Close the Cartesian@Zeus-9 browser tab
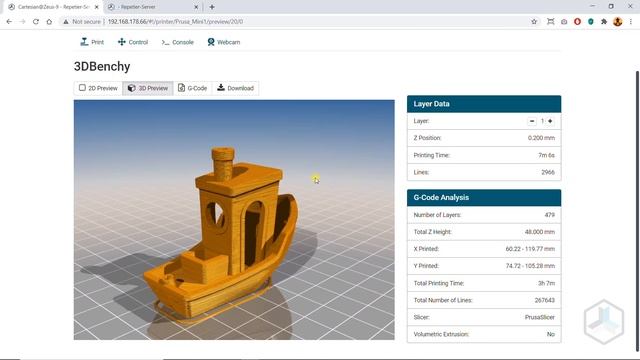This screenshot has width=640, height=360. [x=97, y=7]
